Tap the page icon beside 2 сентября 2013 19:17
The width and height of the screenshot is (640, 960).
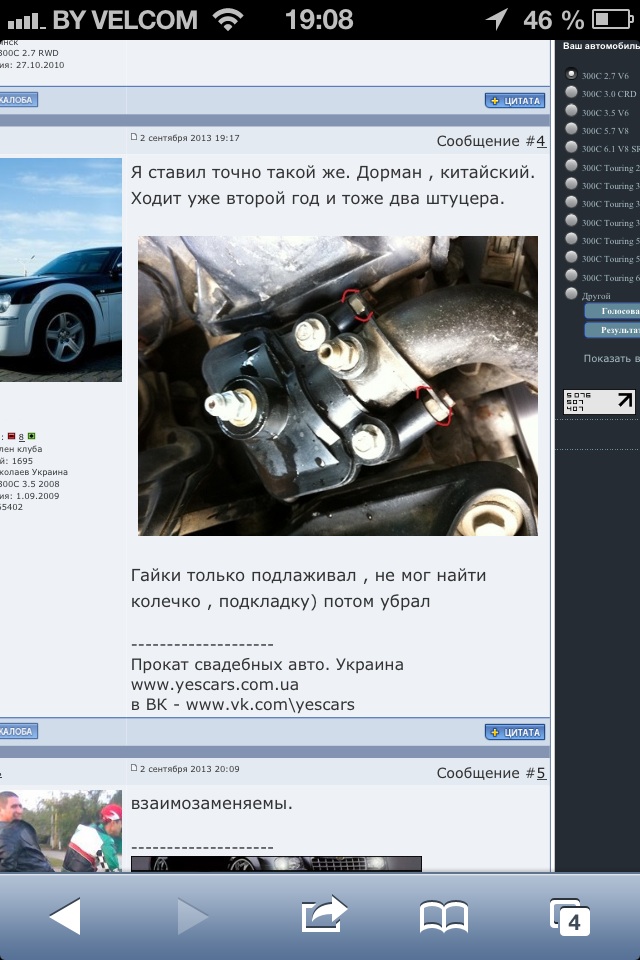click(x=134, y=137)
